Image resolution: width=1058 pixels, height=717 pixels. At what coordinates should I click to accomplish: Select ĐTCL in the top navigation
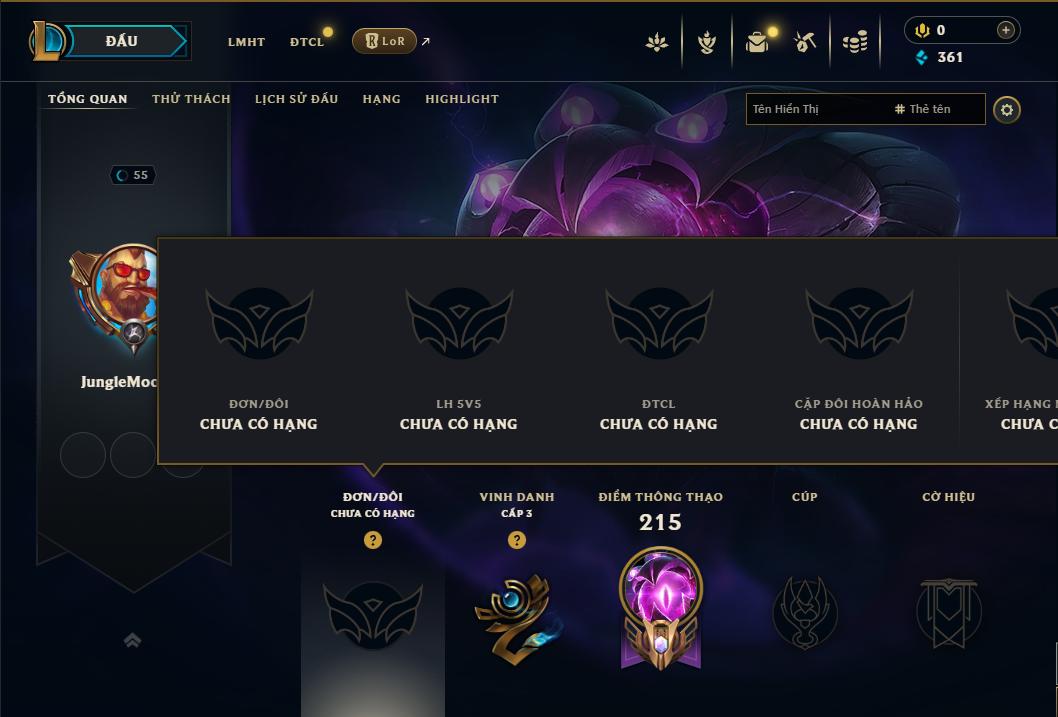(x=307, y=42)
